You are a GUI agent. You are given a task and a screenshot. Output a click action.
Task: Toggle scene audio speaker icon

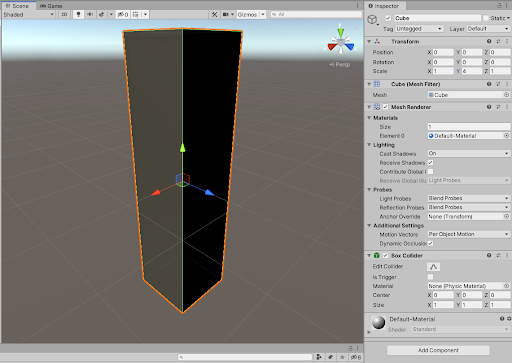click(90, 14)
